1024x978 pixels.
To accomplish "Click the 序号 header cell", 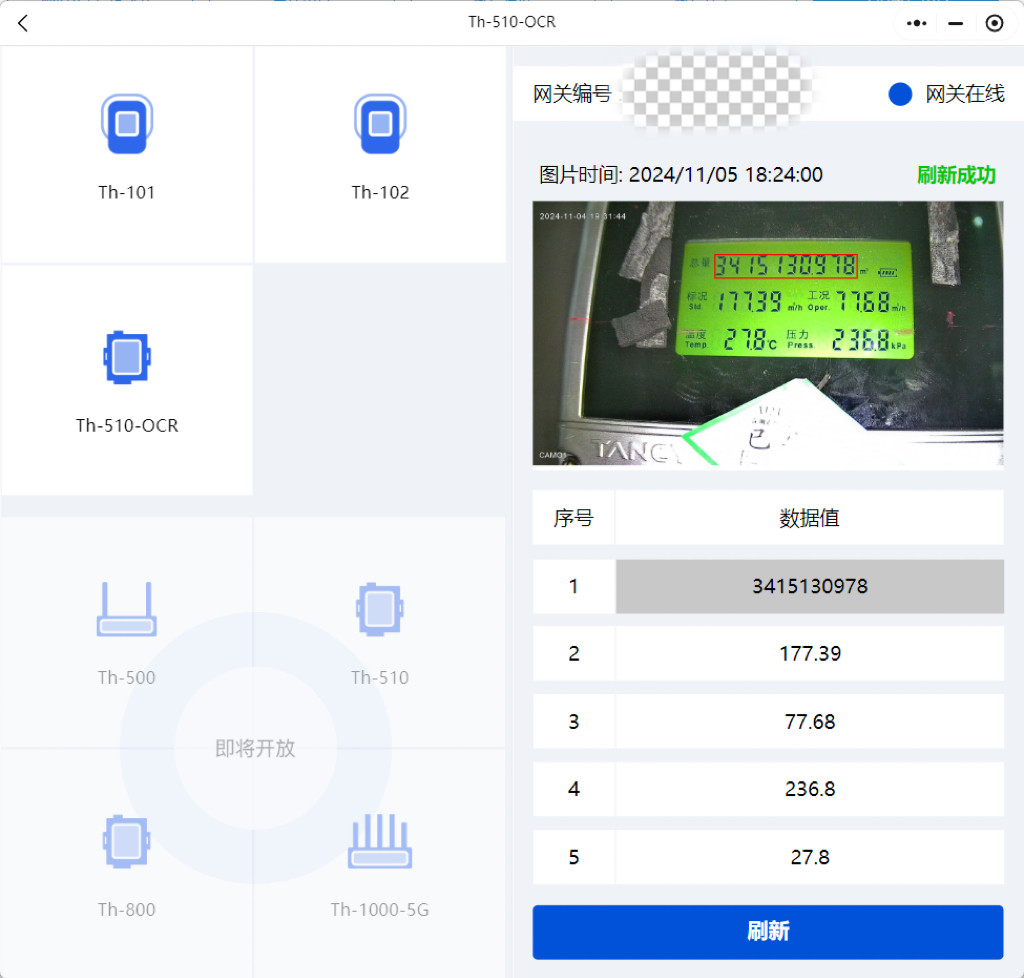I will 573,518.
